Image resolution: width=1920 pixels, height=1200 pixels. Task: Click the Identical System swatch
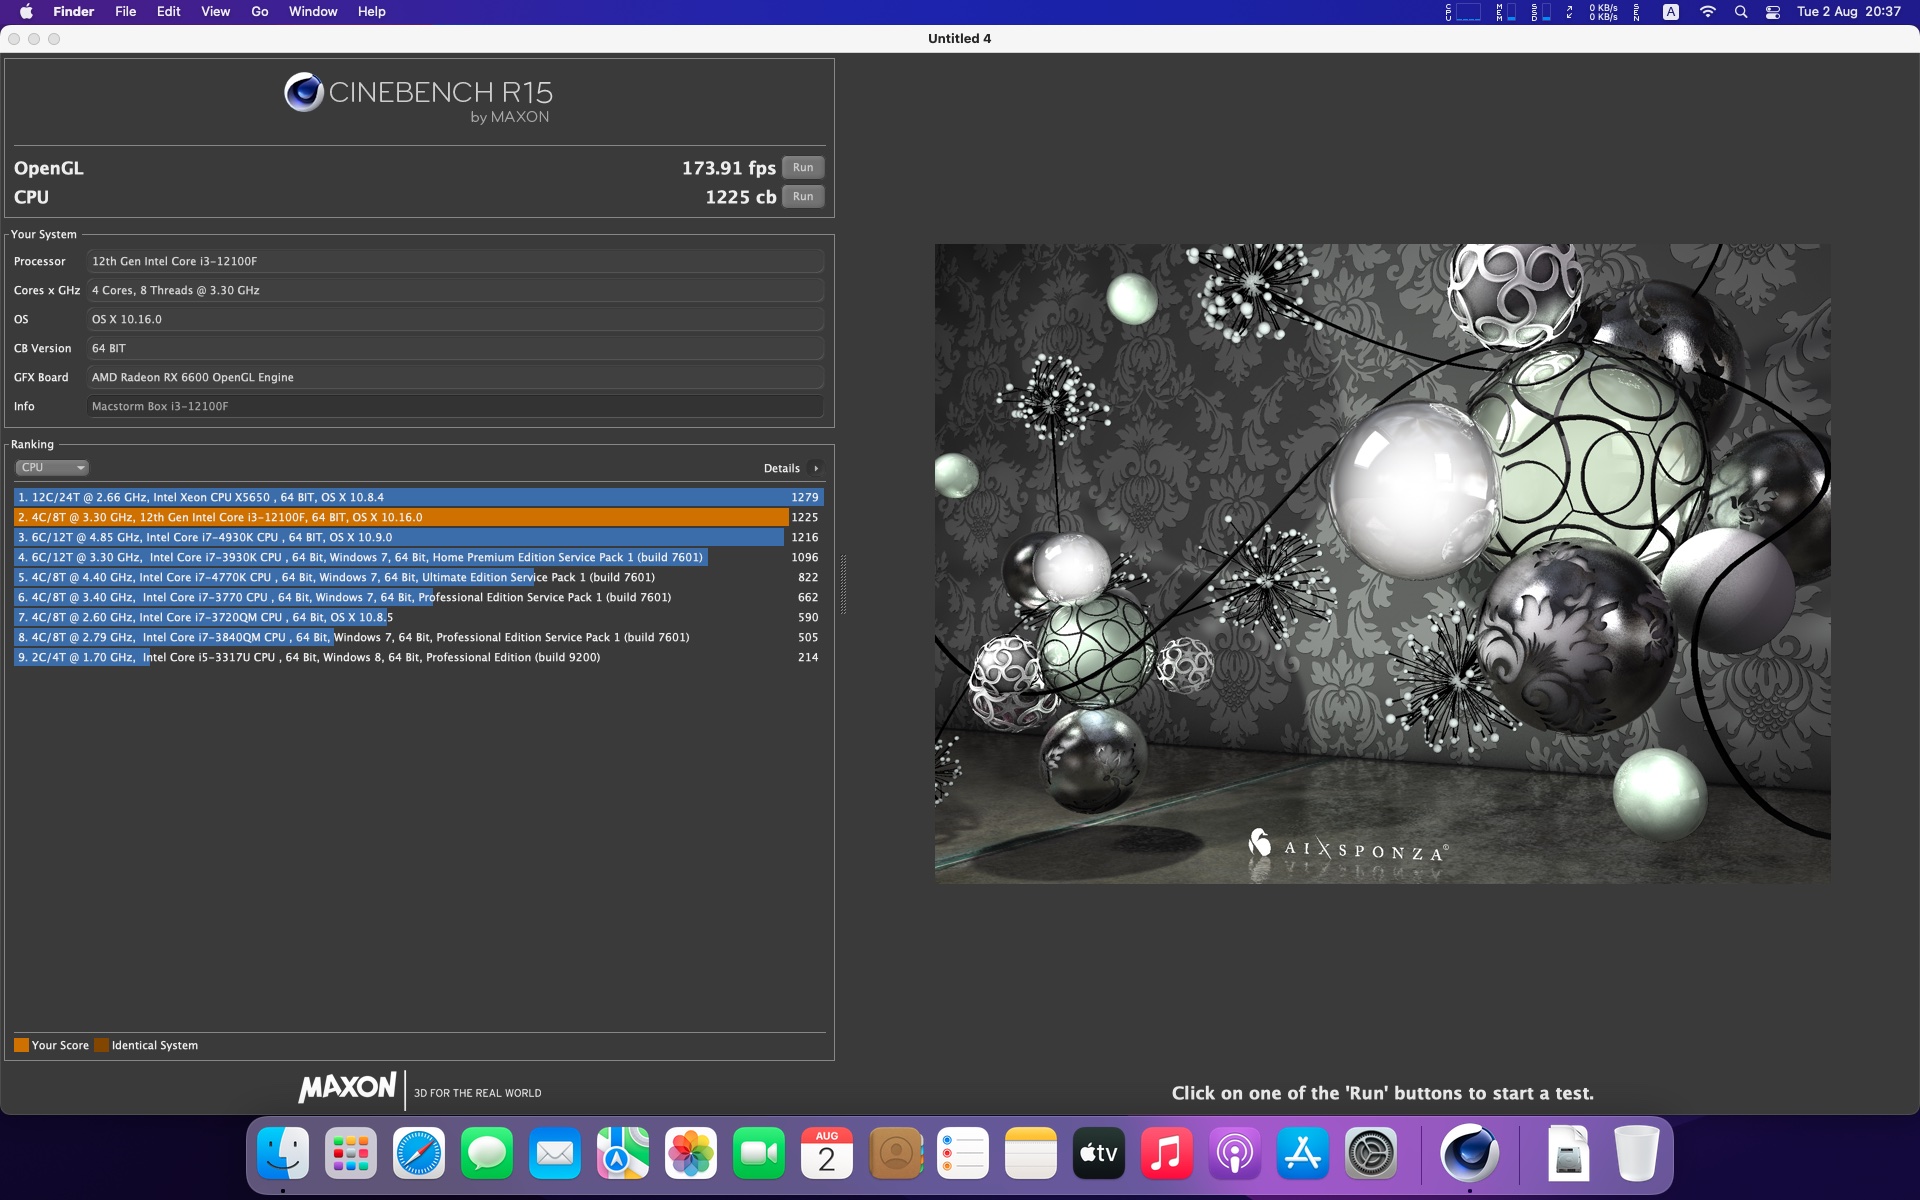pyautogui.click(x=101, y=1045)
